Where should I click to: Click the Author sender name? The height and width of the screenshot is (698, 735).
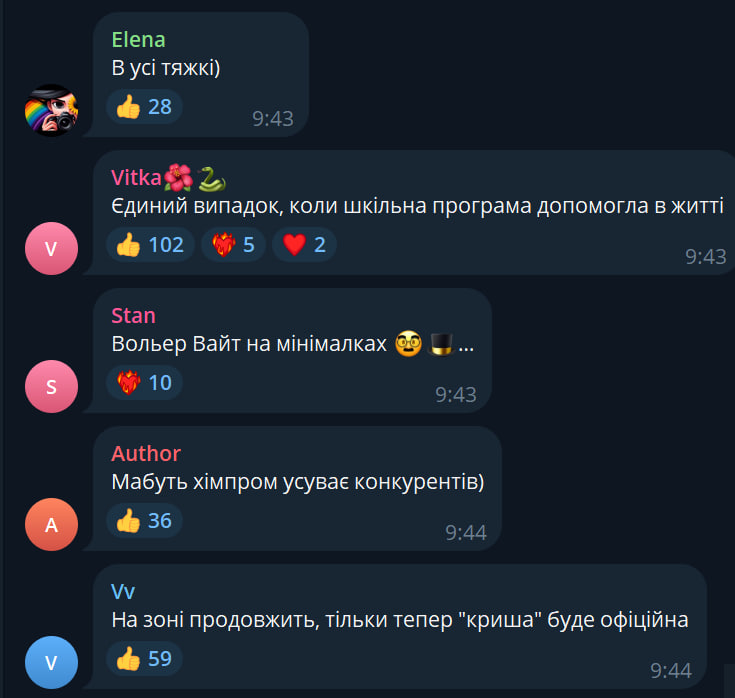[146, 454]
